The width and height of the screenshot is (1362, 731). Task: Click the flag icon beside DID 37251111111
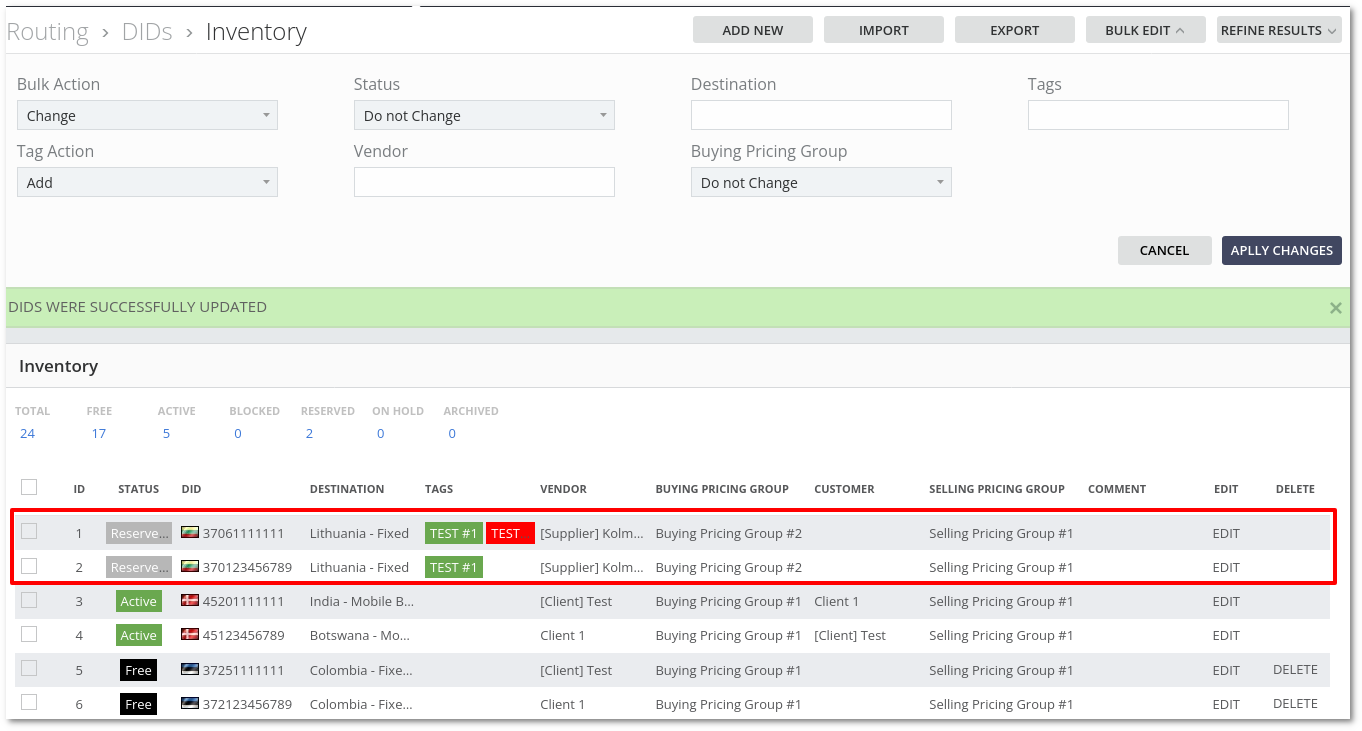click(189, 670)
